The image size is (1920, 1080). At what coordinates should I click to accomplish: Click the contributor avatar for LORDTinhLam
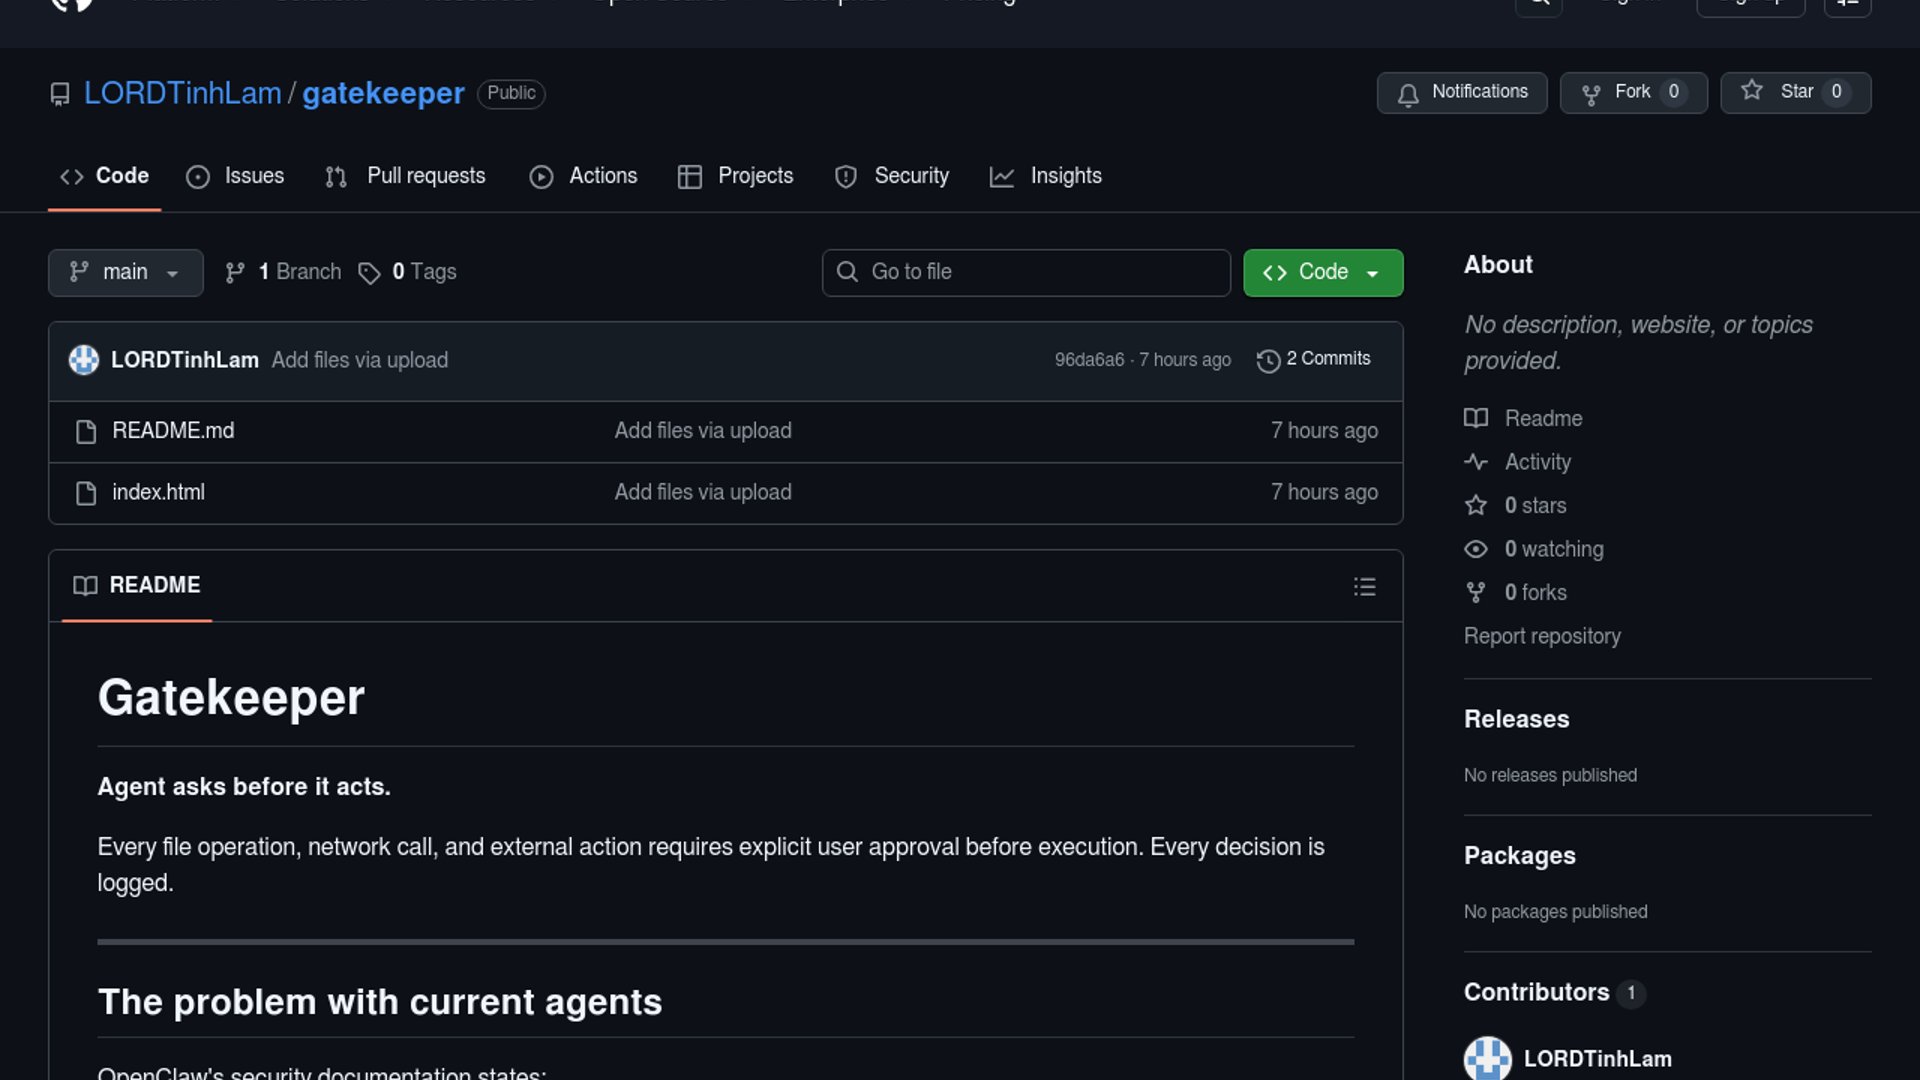click(1487, 1058)
